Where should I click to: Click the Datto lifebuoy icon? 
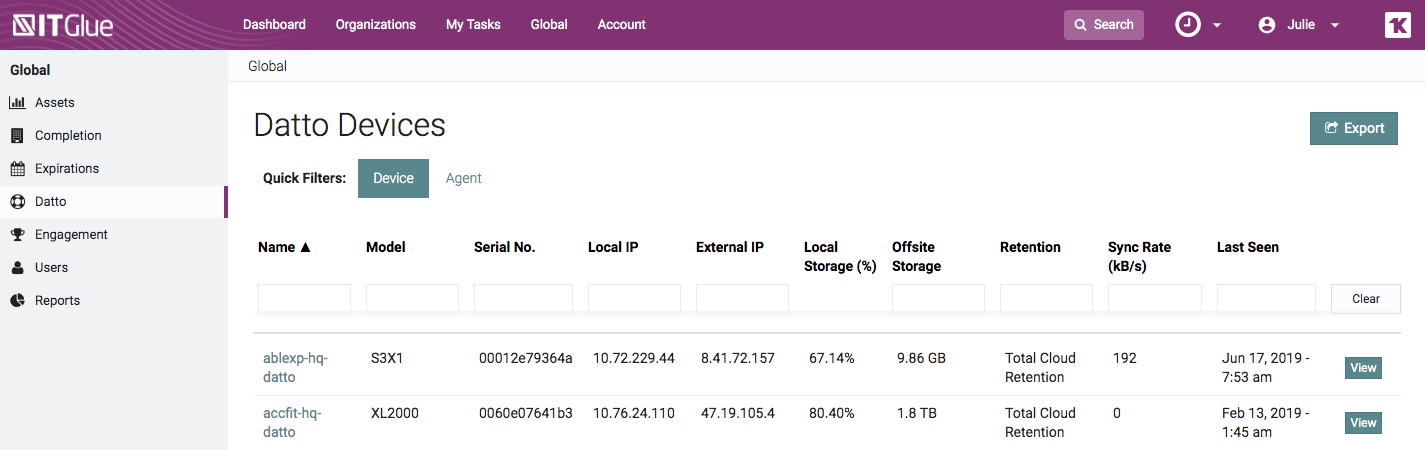17,202
